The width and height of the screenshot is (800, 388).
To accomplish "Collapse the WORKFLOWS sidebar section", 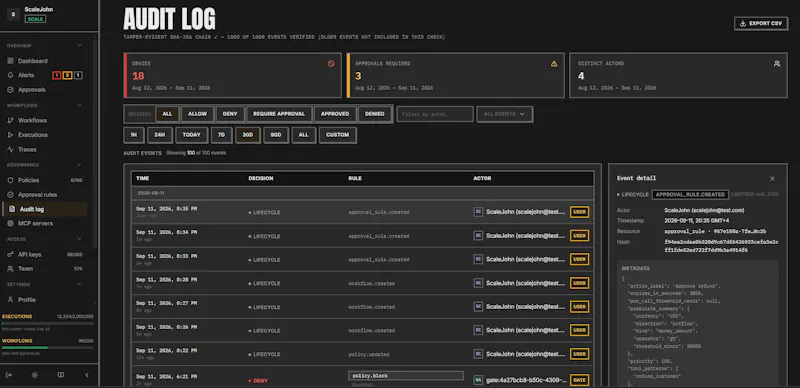I will 79,106.
